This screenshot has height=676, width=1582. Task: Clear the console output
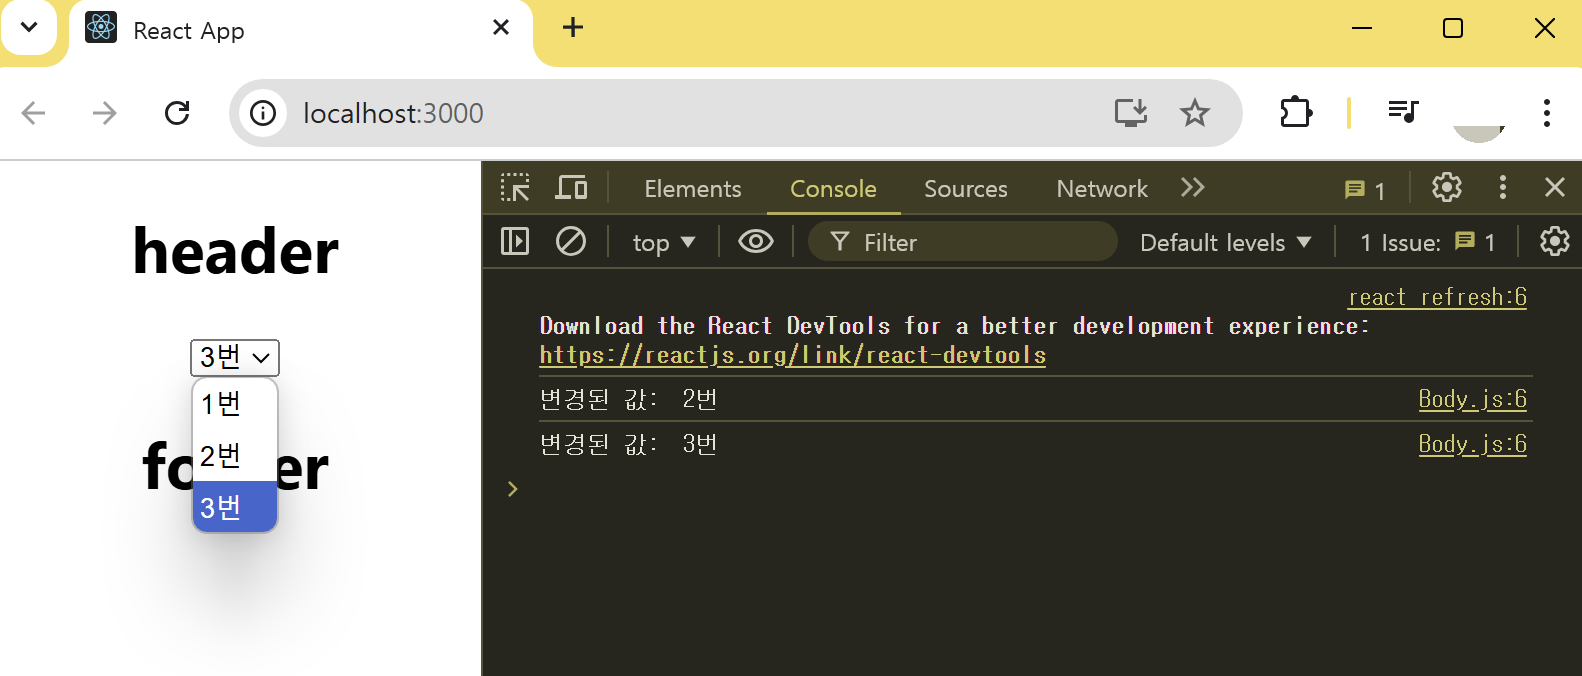point(571,241)
